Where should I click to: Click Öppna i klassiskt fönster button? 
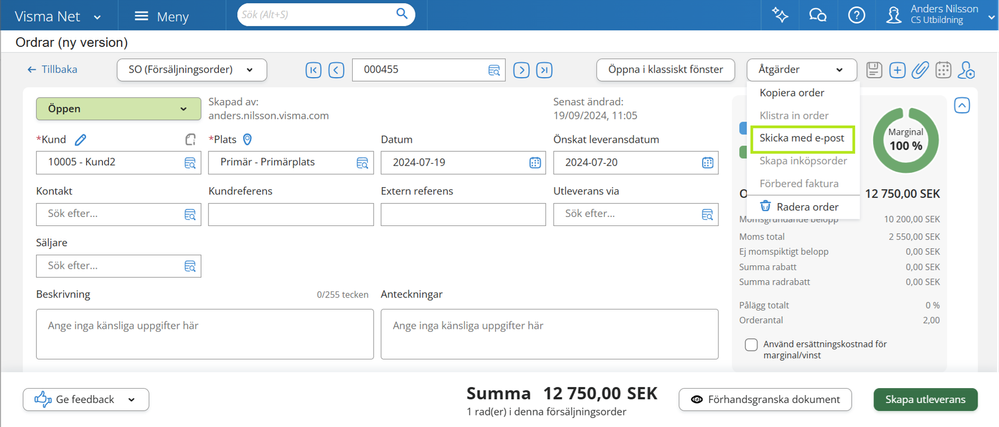click(x=665, y=69)
